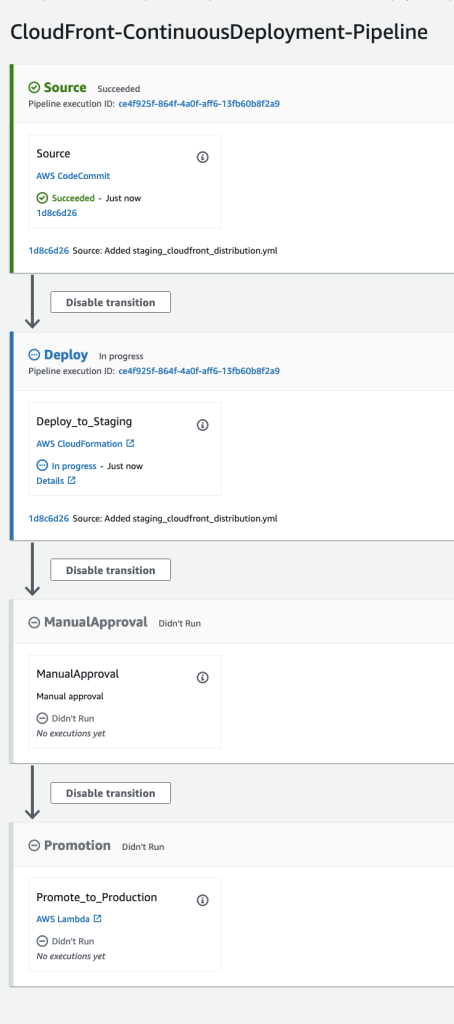
Task: Open the AWS CodeCommit link
Action: (x=73, y=176)
